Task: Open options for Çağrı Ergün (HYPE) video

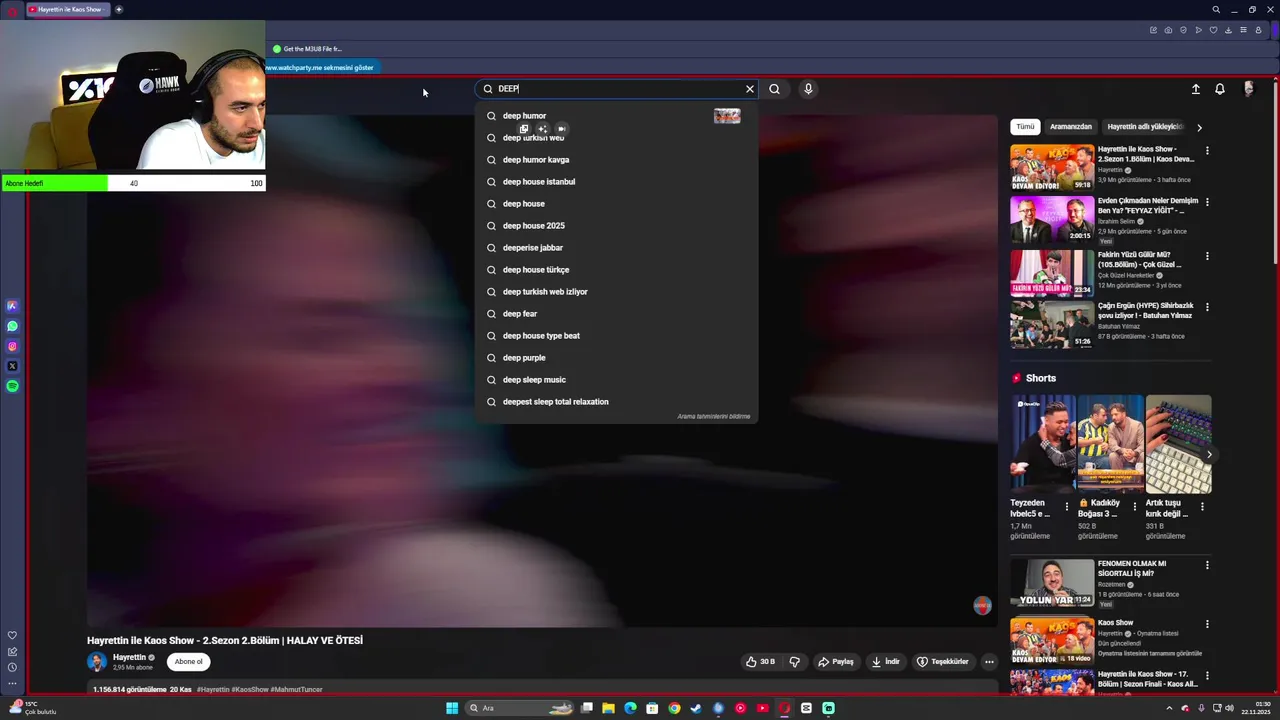Action: pyautogui.click(x=1207, y=307)
